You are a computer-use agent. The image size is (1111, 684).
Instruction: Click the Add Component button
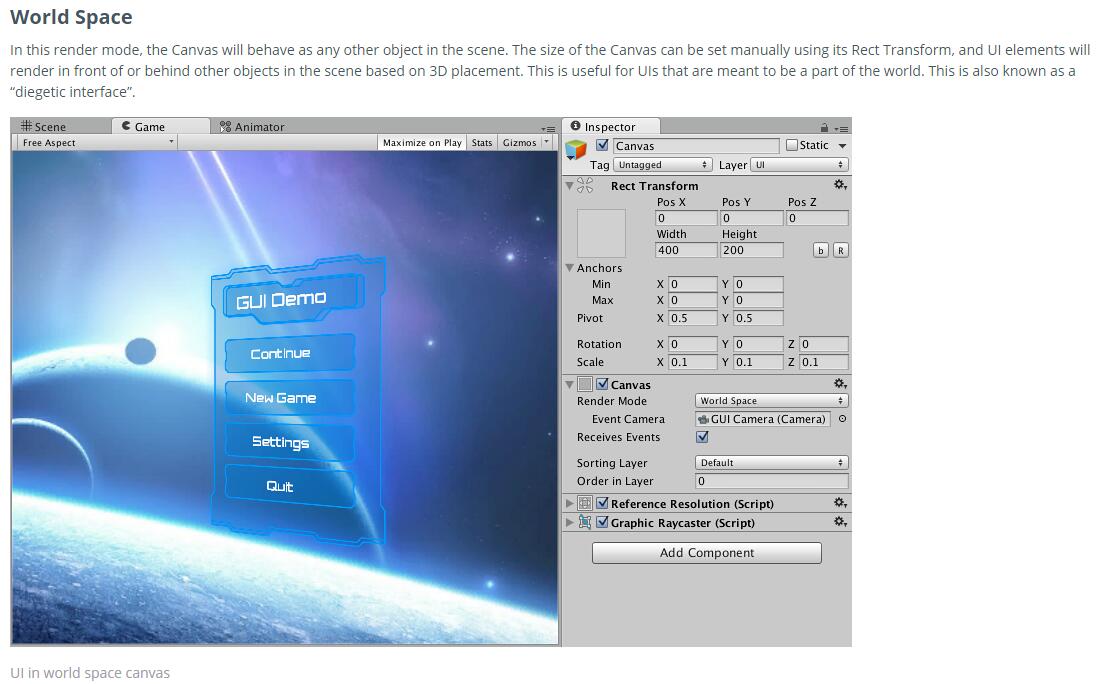(x=706, y=553)
